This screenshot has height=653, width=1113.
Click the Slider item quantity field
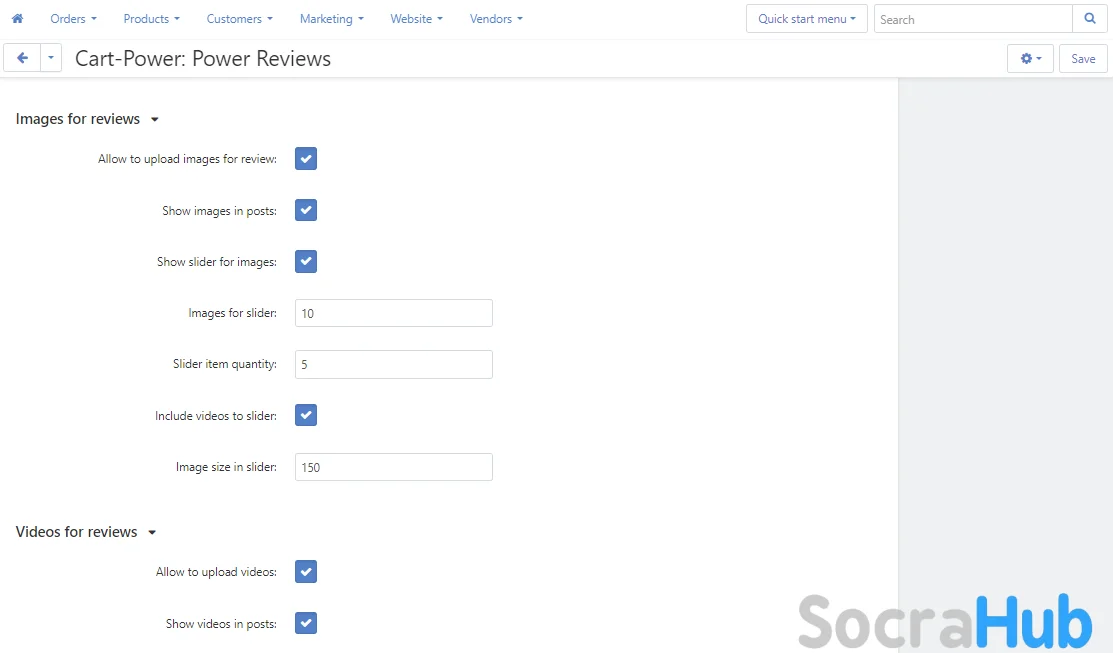coord(394,364)
